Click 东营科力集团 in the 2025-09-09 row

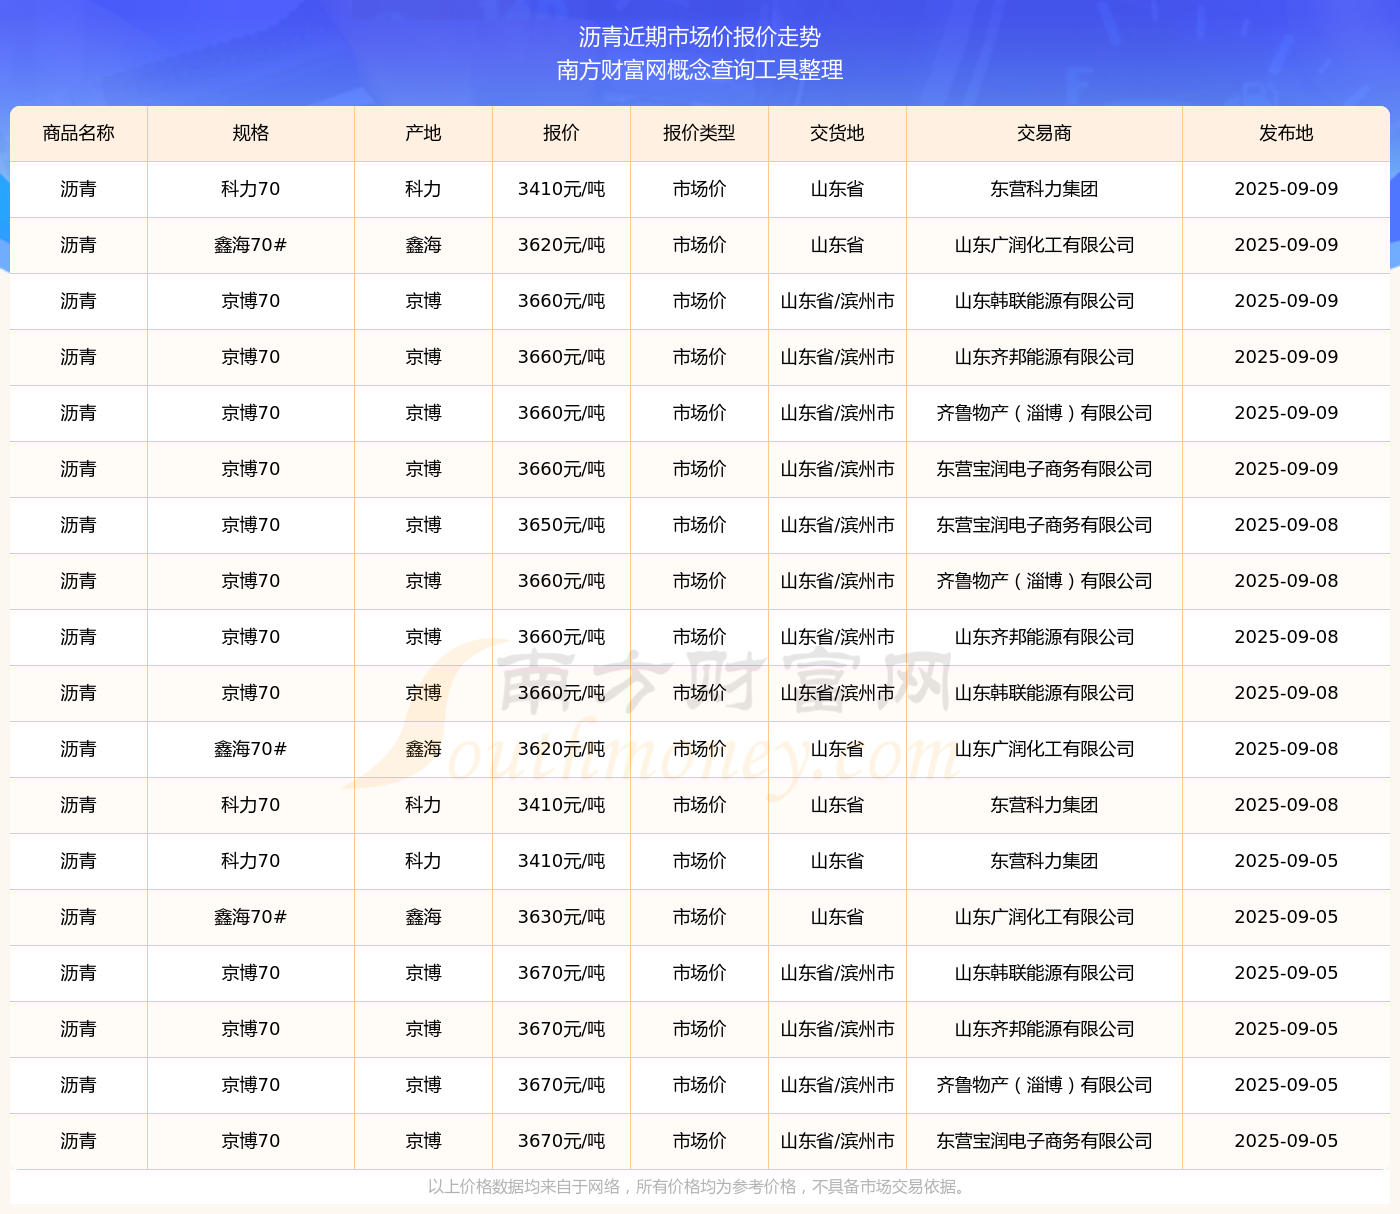tap(1044, 189)
